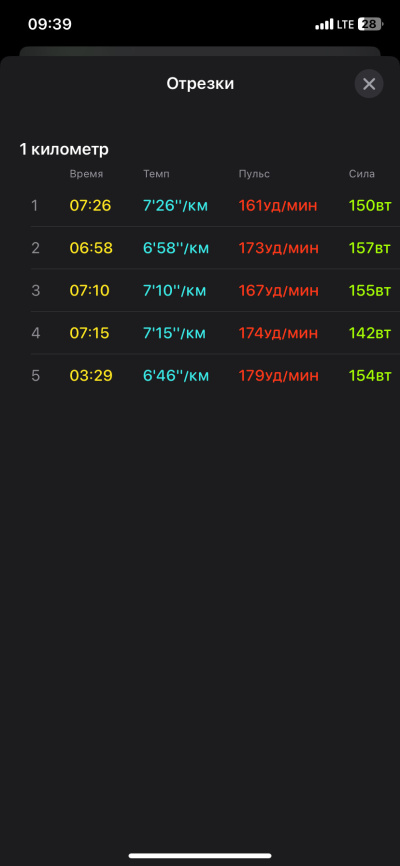Select the Время column header
This screenshot has height=866, width=400.
(86, 174)
